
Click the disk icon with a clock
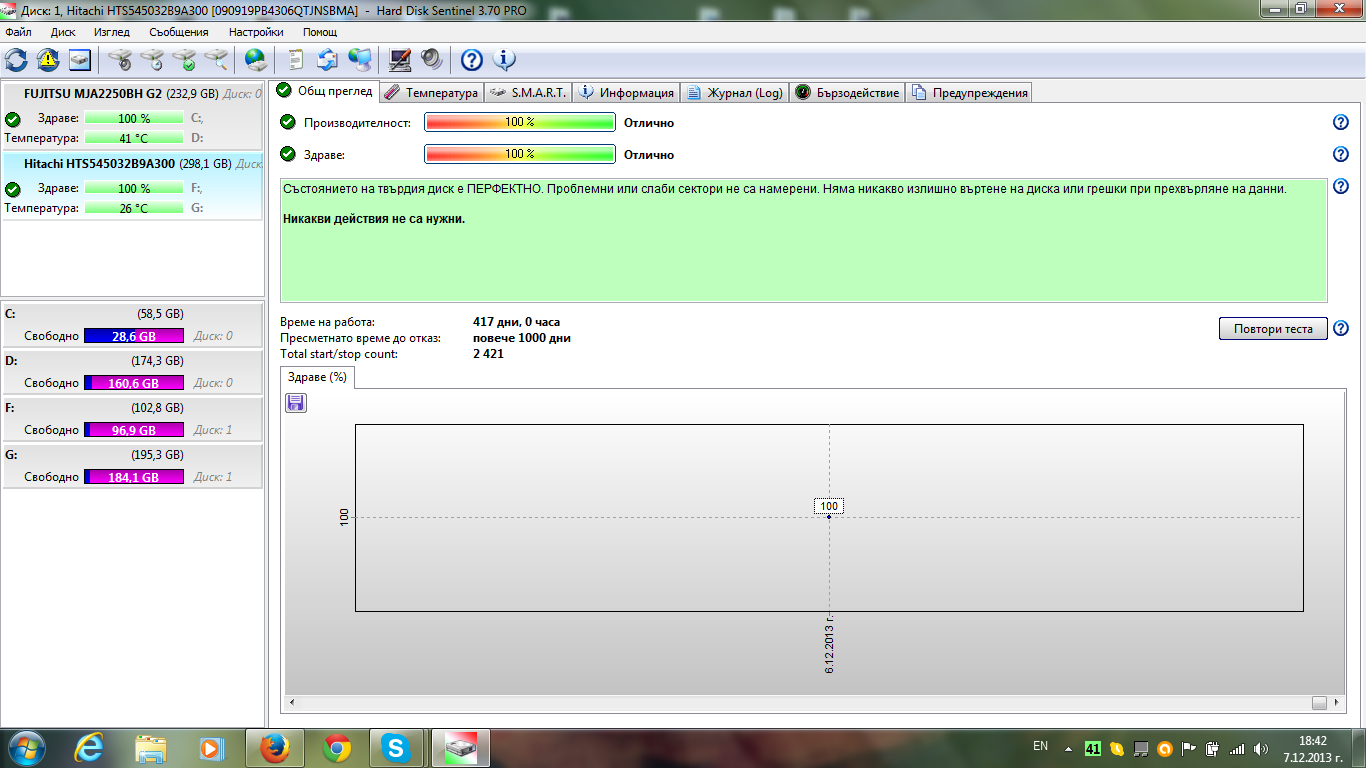pos(152,59)
